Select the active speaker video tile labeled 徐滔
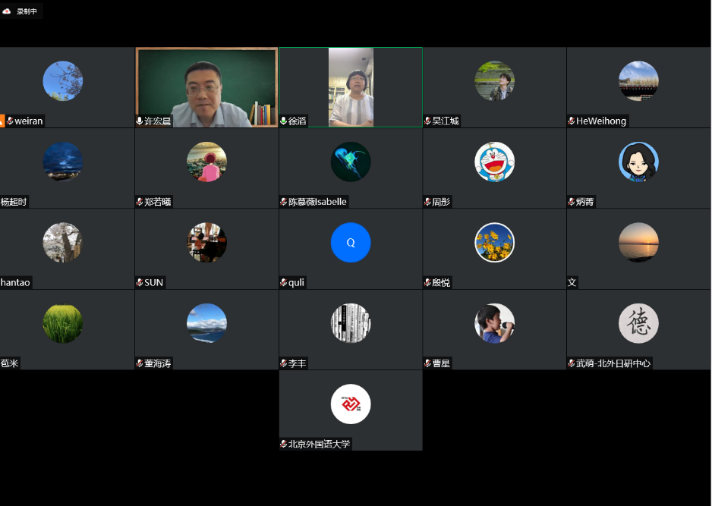 click(x=350, y=86)
